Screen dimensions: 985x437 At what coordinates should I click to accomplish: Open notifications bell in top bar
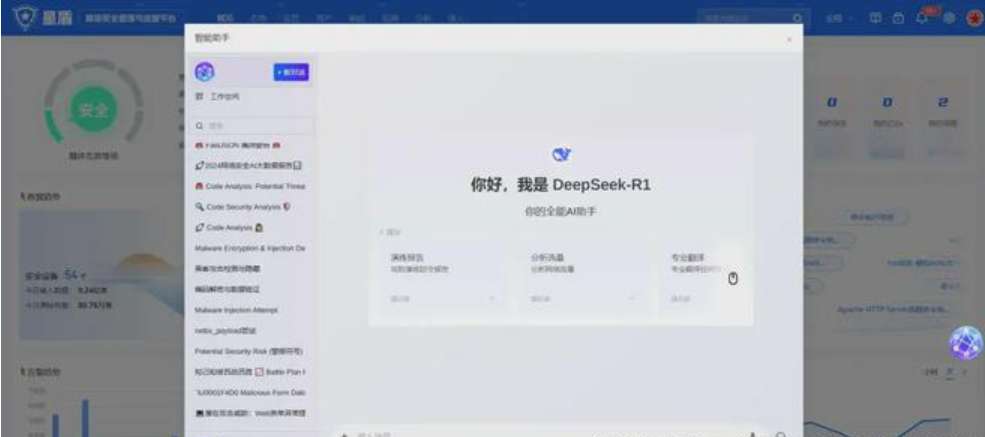pos(923,18)
